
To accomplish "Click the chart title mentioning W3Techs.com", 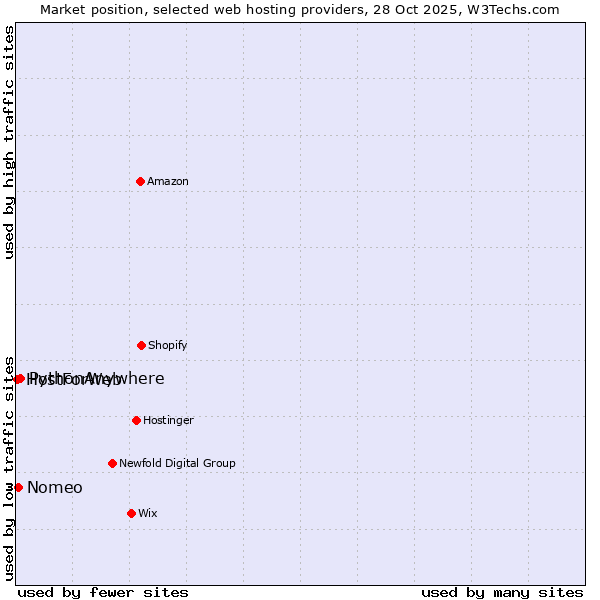I will (300, 9).
